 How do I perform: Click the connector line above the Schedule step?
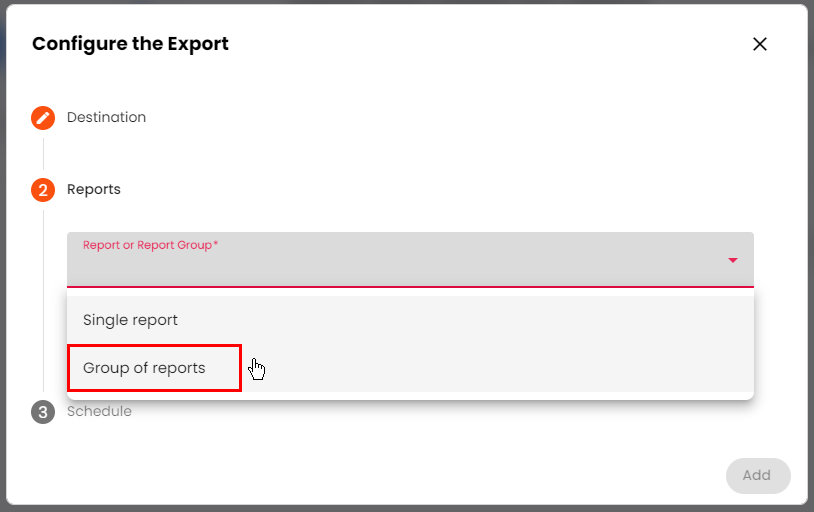pyautogui.click(x=43, y=394)
